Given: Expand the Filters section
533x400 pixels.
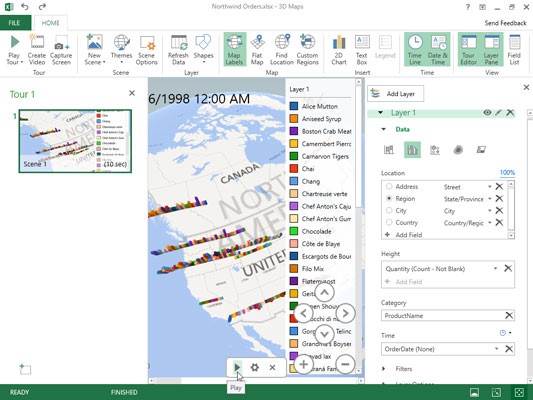Looking at the screenshot, I should click(384, 369).
